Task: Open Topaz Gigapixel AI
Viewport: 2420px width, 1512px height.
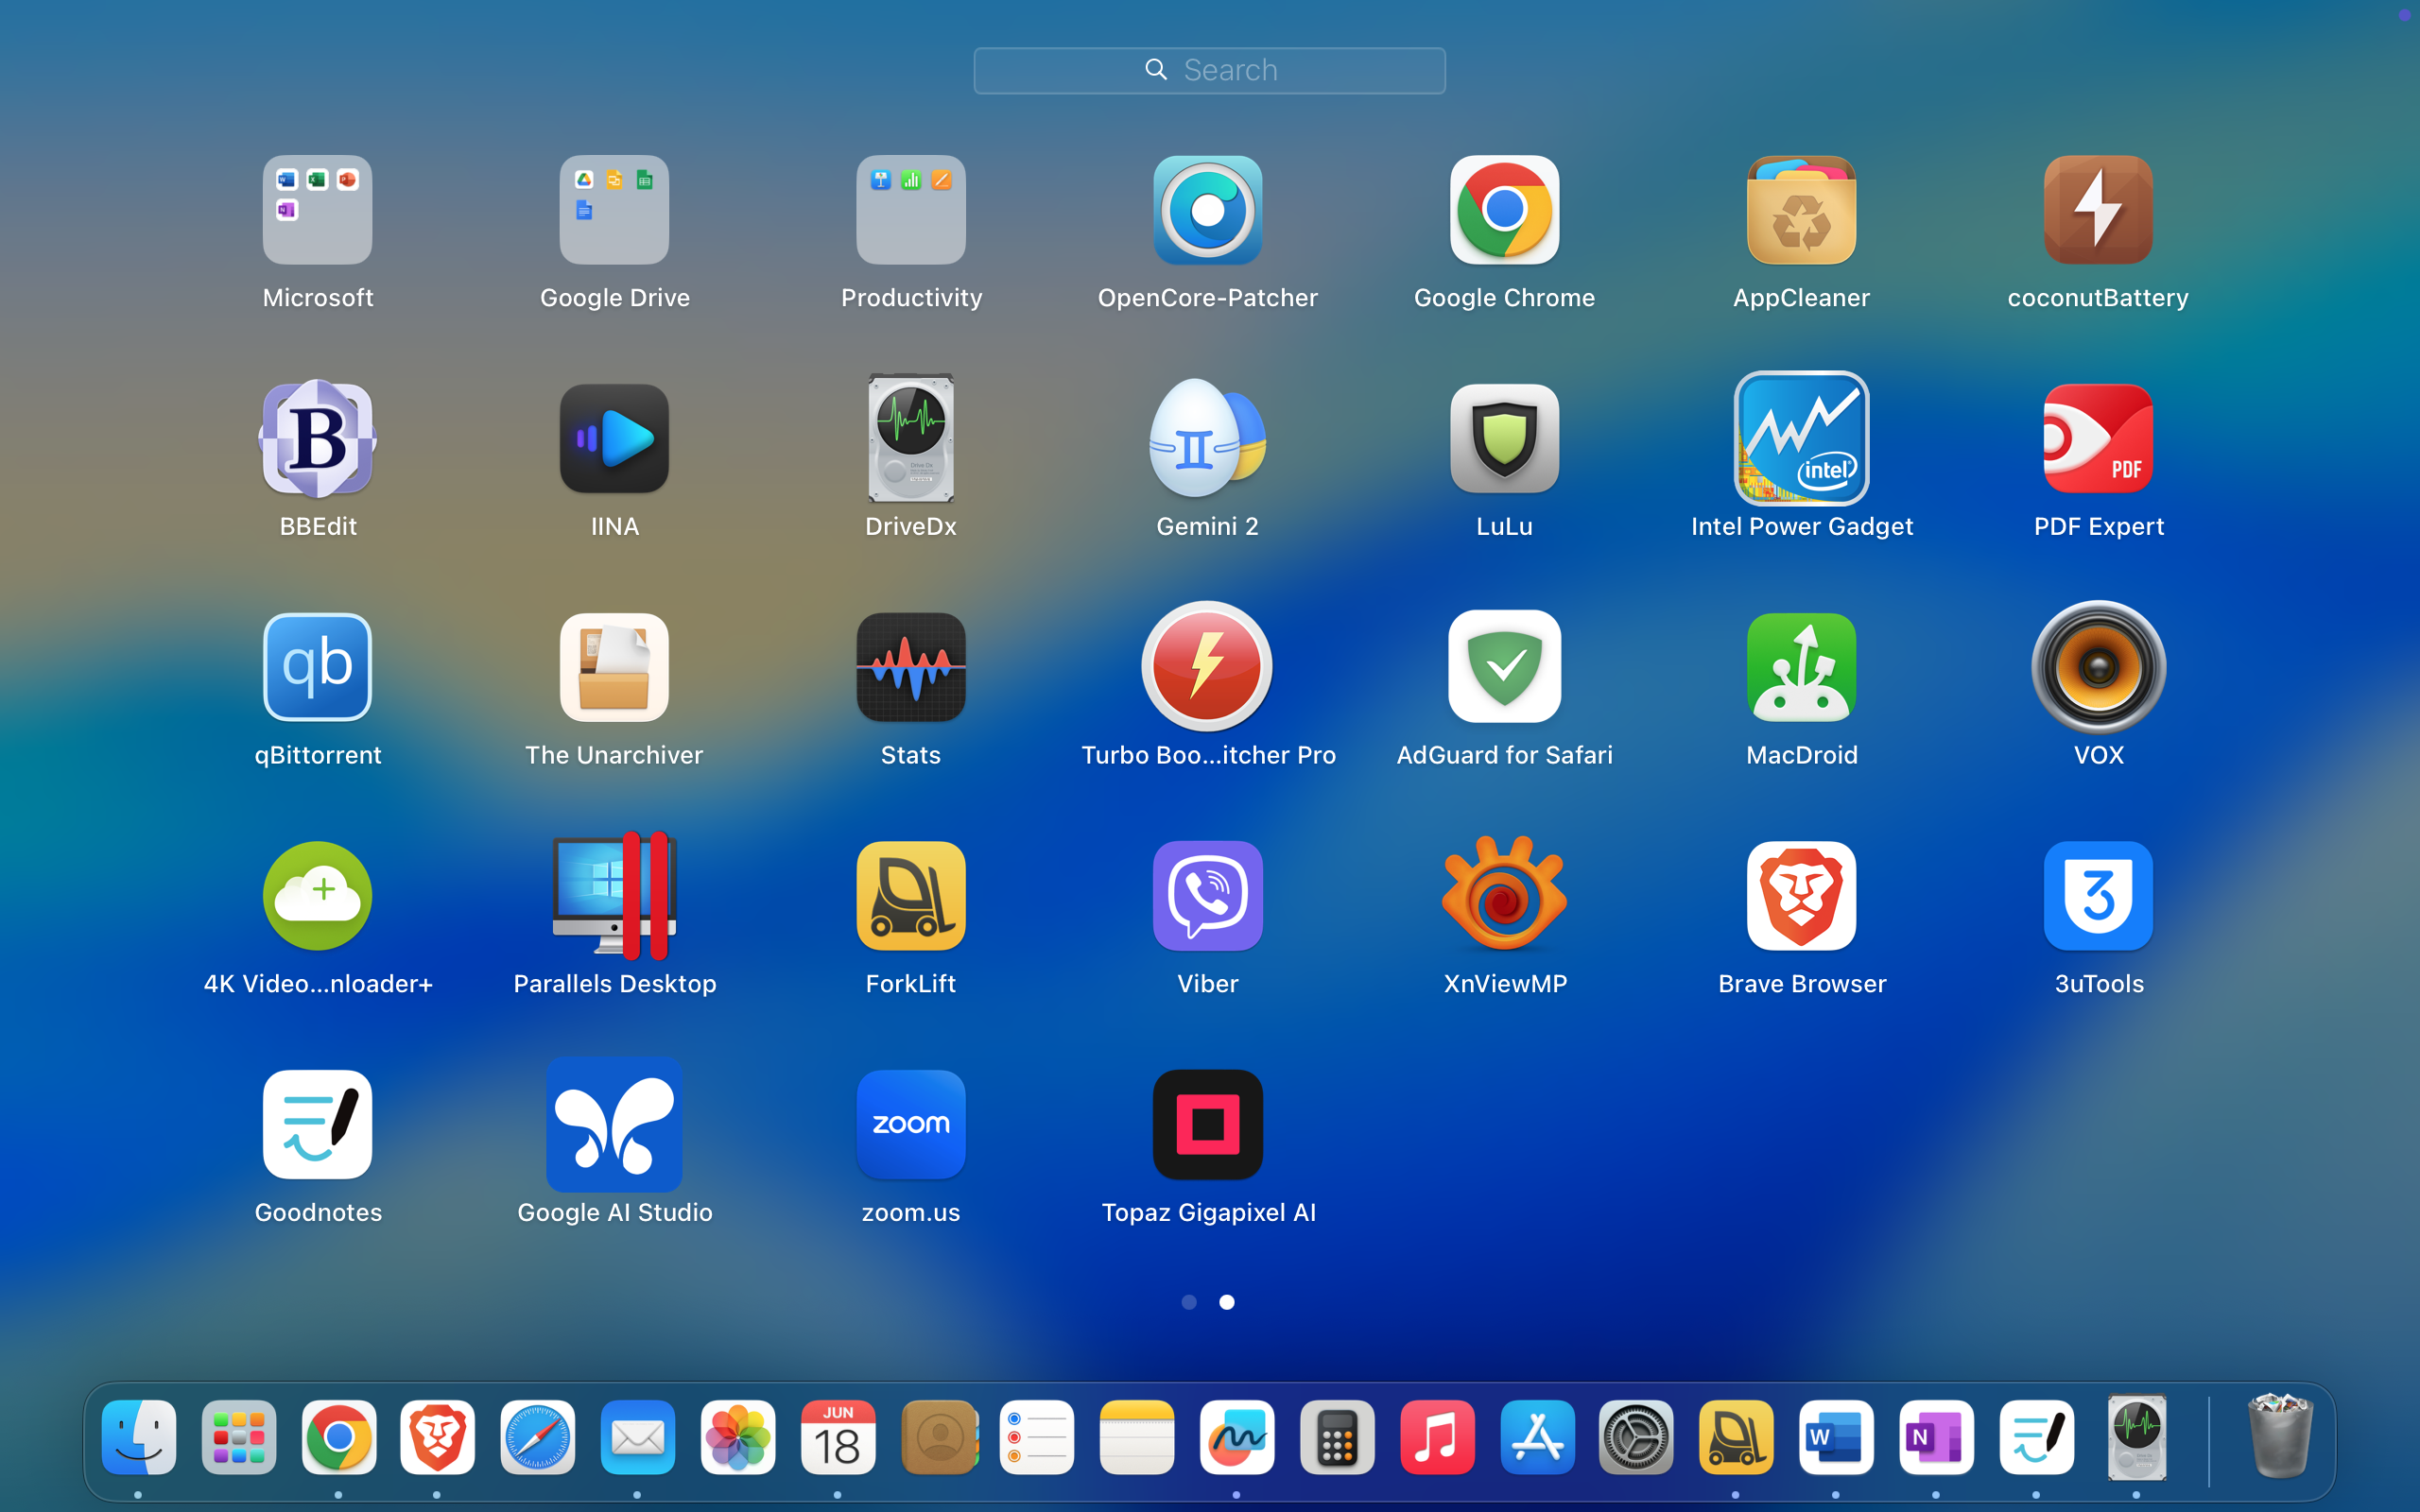Action: [1207, 1124]
